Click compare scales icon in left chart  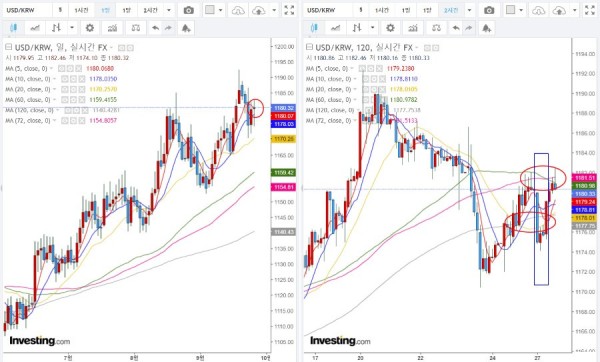point(135,28)
